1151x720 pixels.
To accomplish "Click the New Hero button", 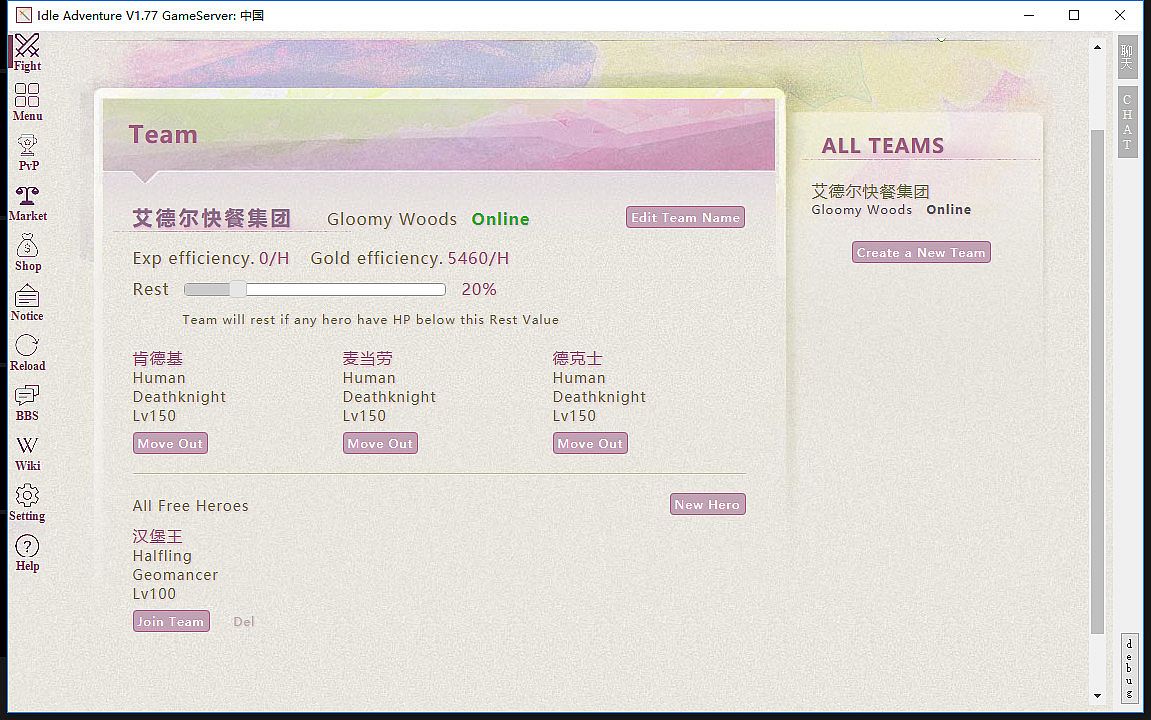I will pos(708,504).
